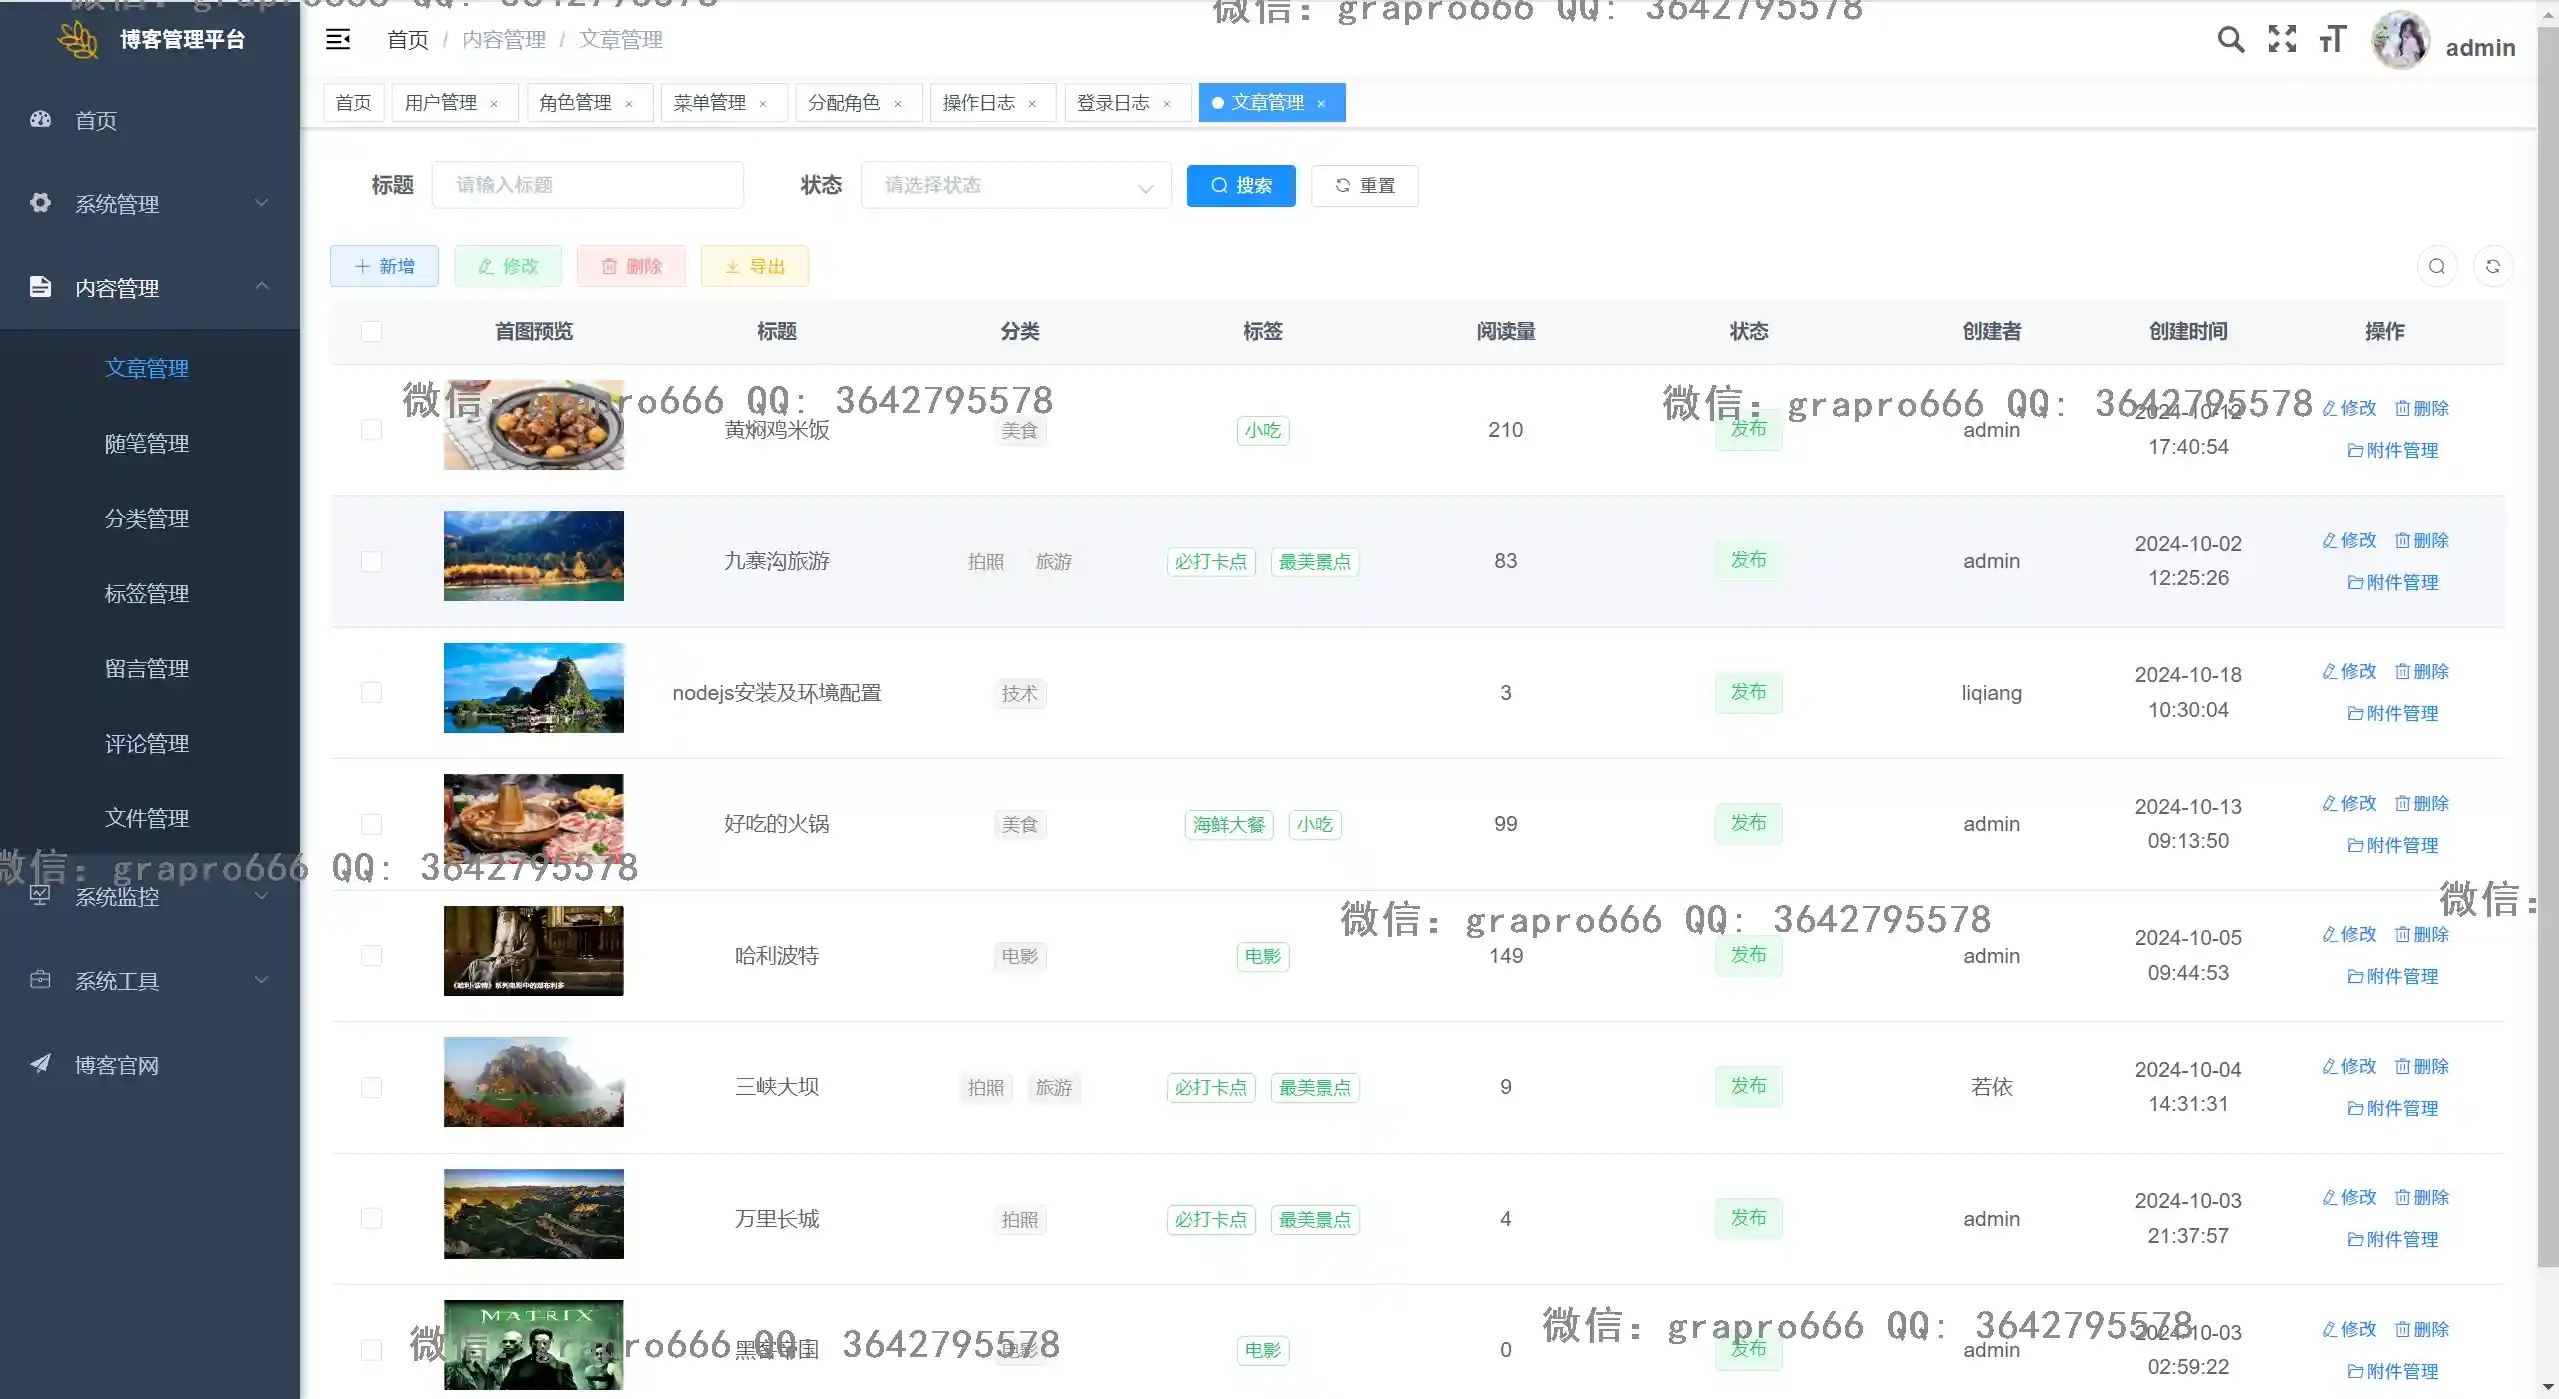
Task: Refresh table with round refresh icon
Action: [2493, 266]
